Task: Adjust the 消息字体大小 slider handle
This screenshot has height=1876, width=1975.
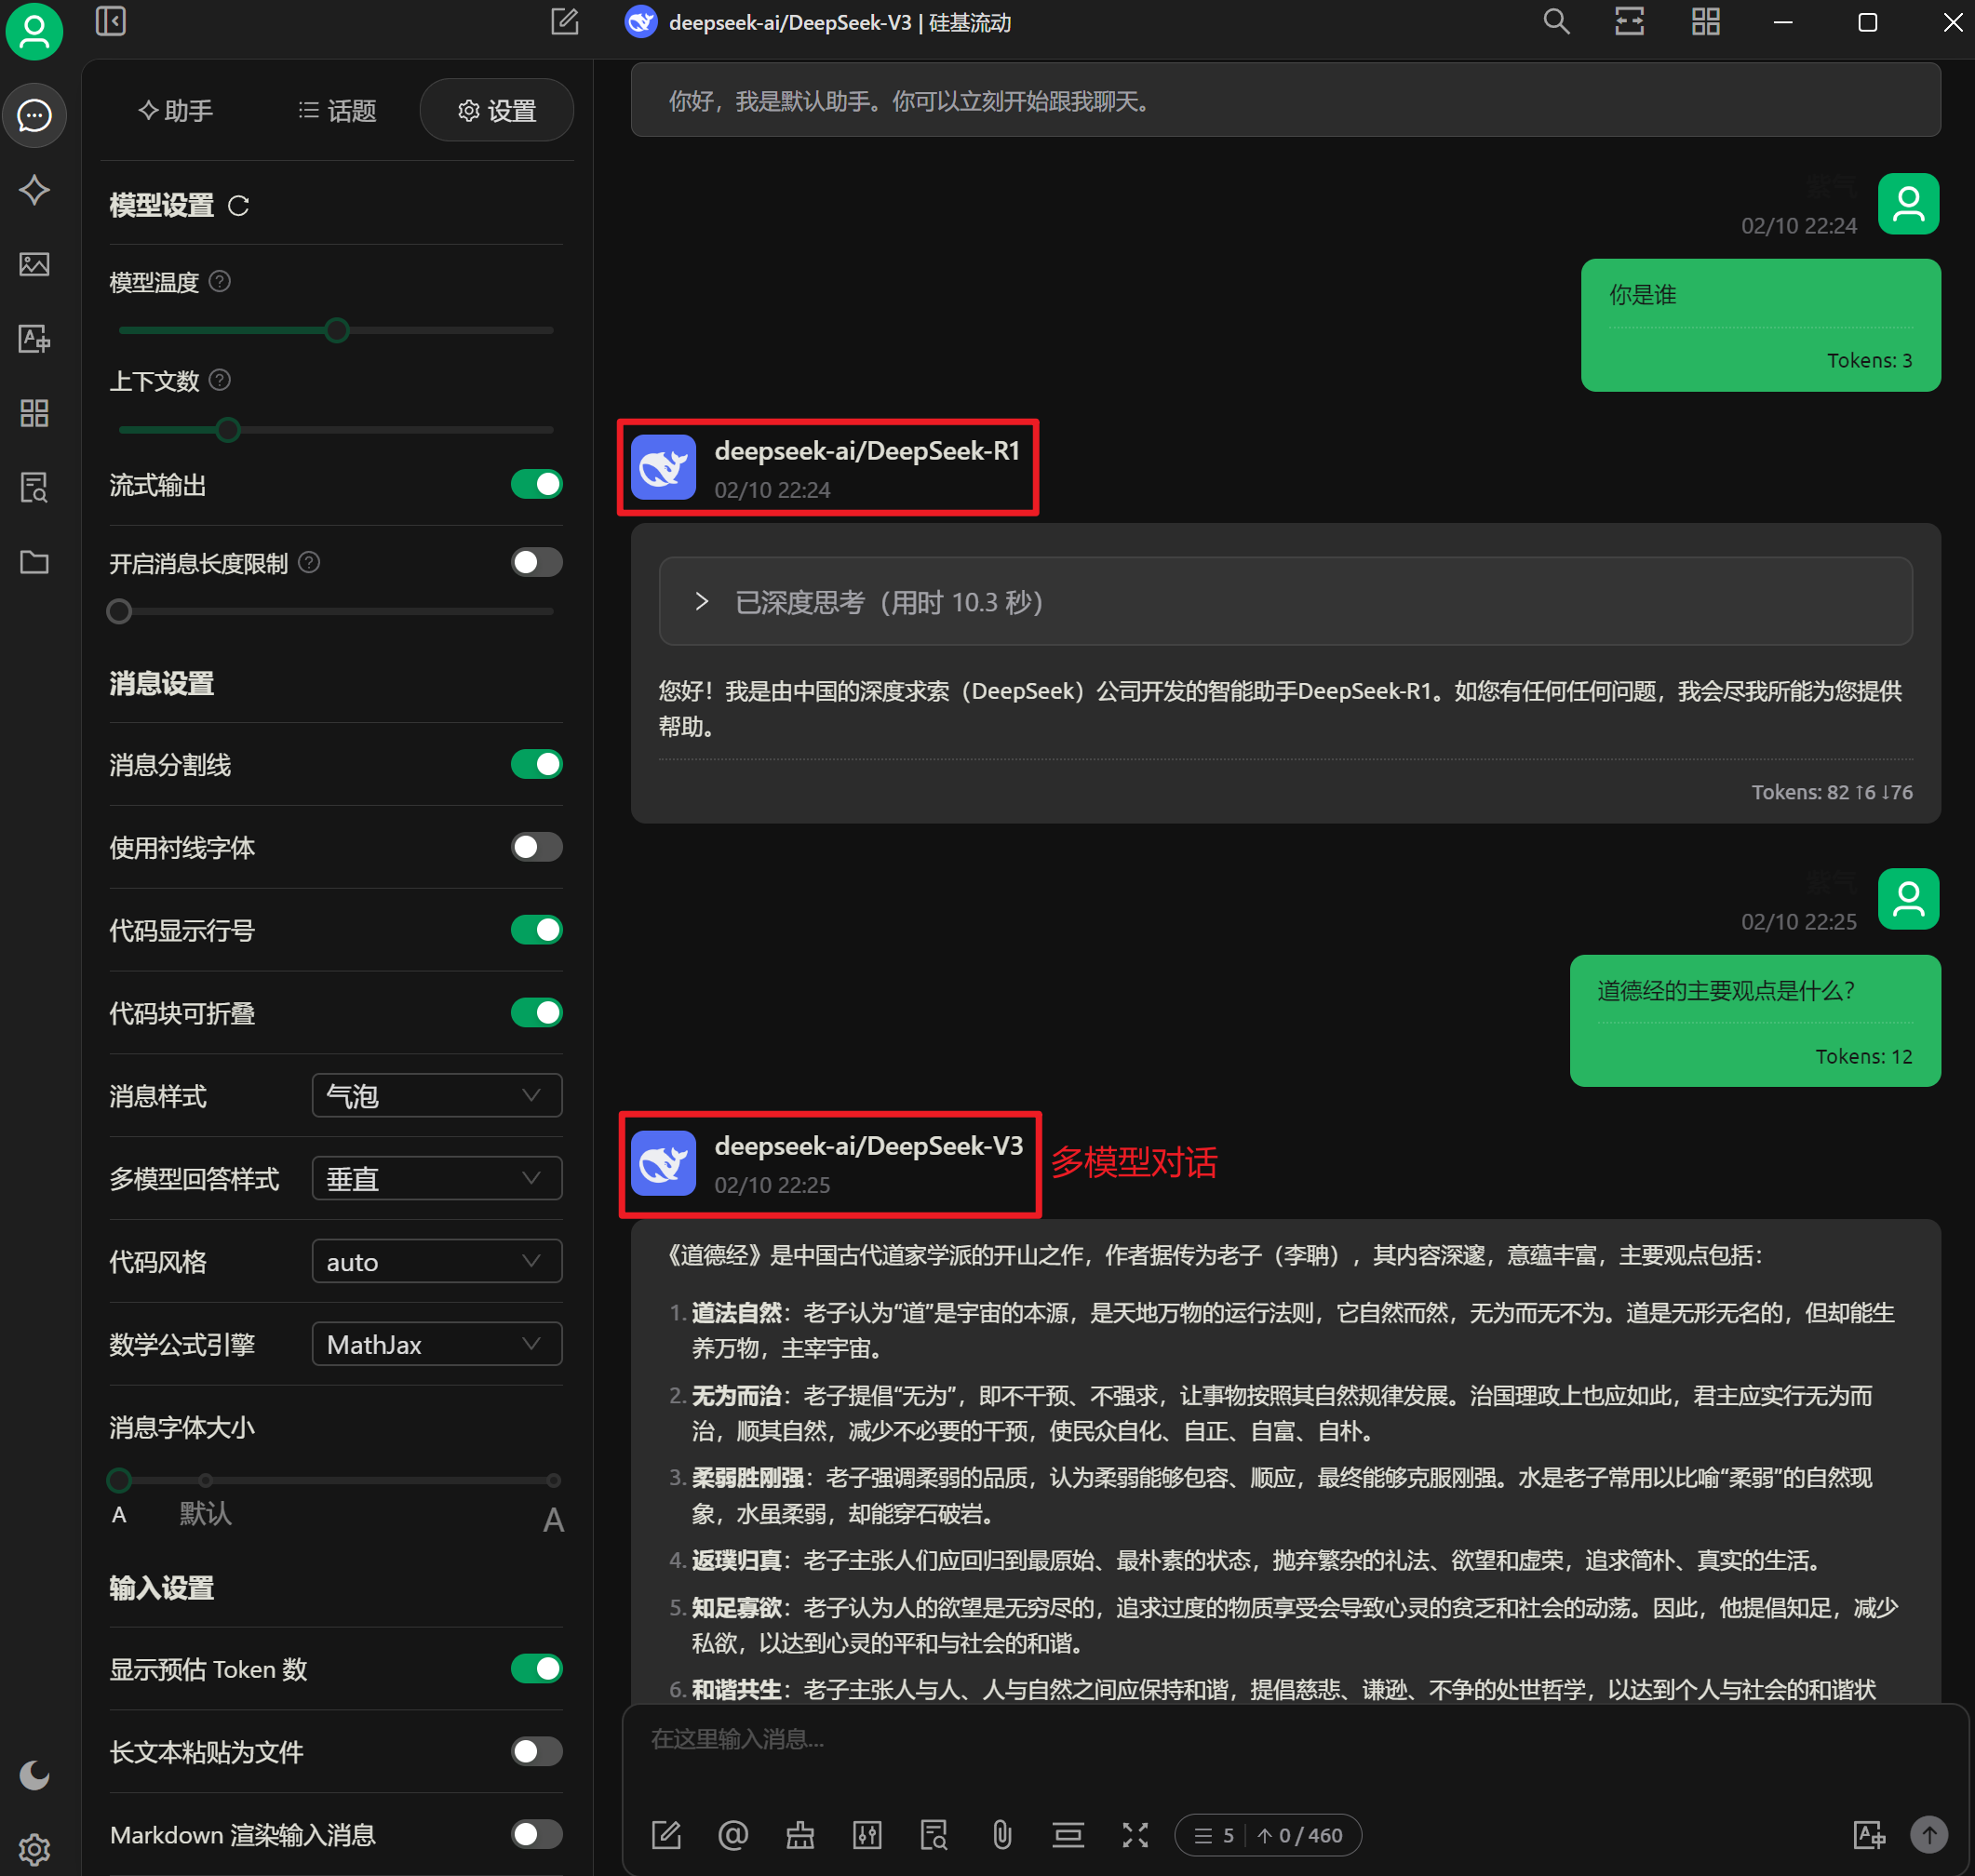Action: [119, 1480]
